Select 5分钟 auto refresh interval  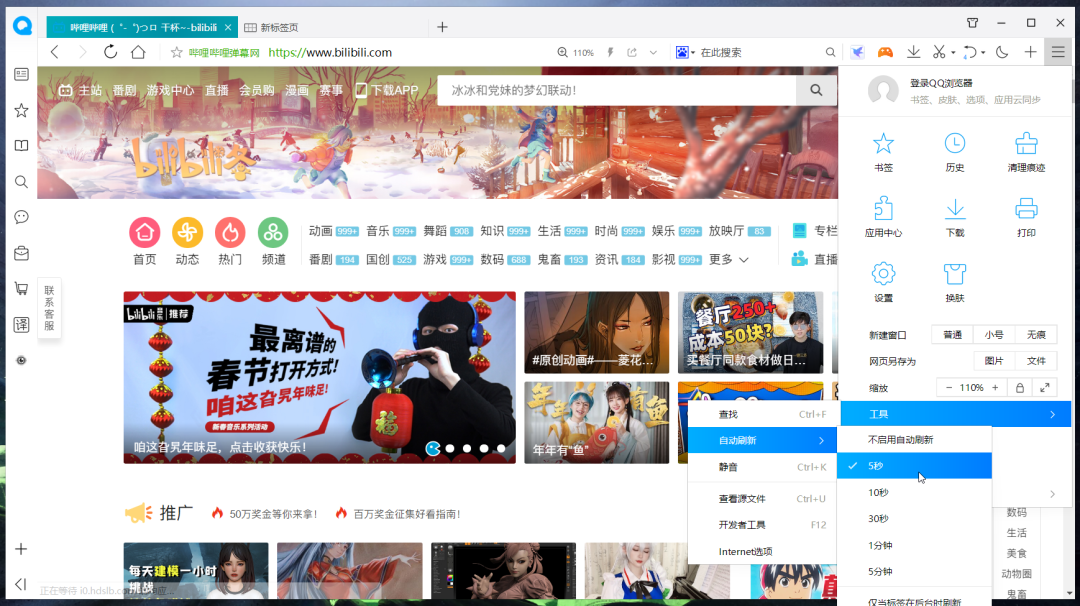[x=915, y=572]
